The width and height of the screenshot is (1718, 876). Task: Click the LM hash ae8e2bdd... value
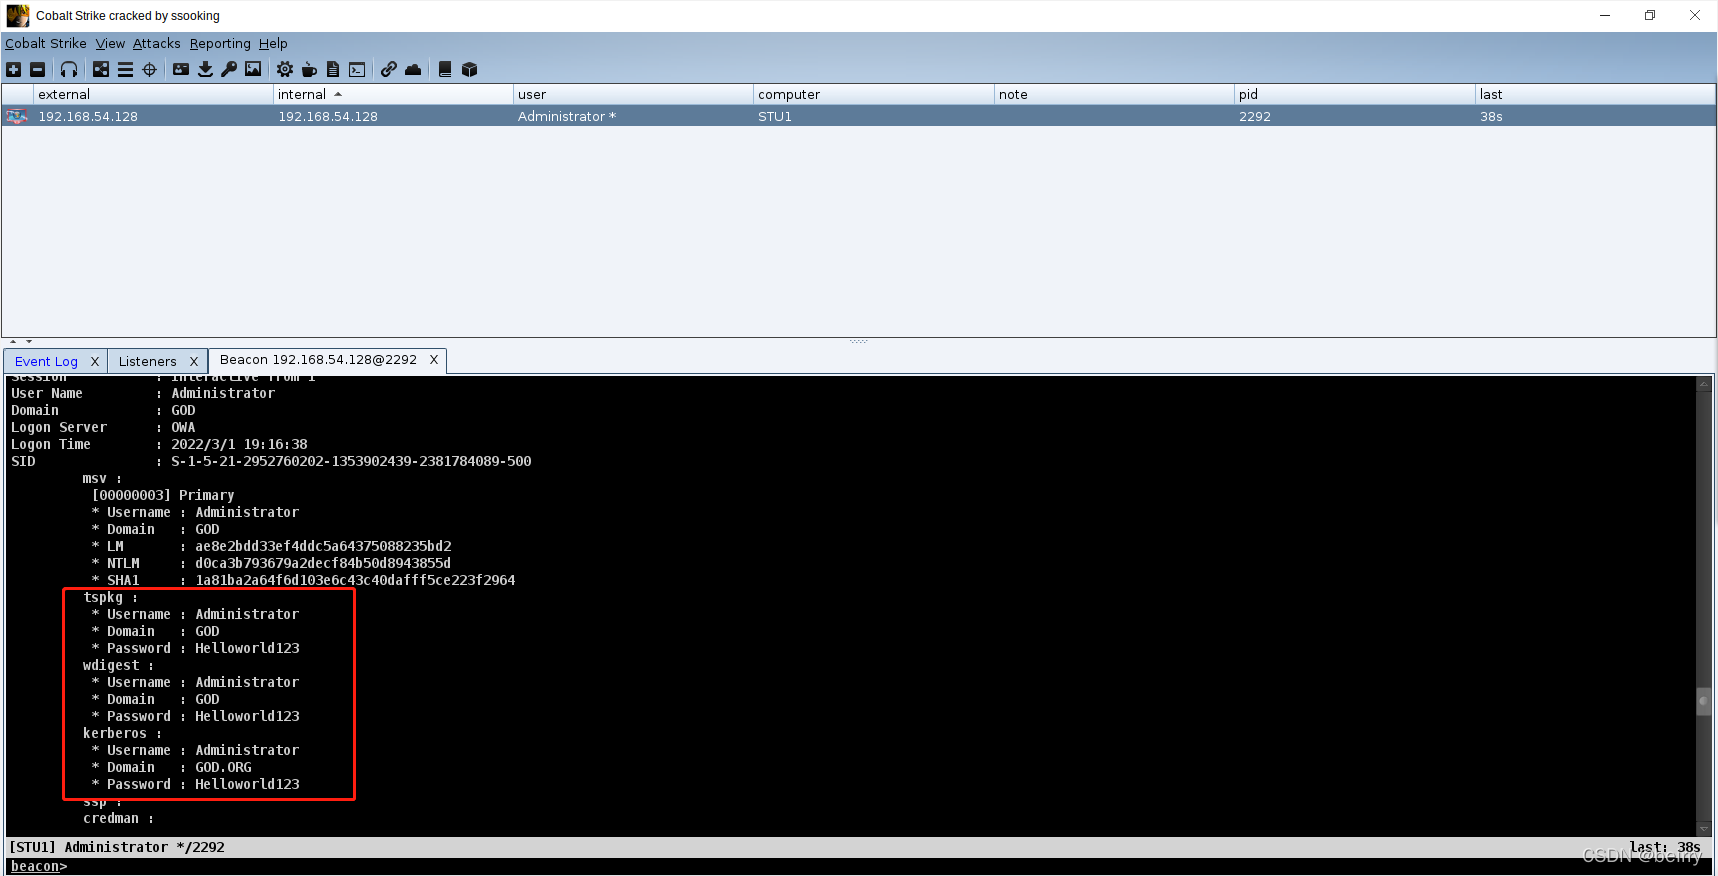323,546
